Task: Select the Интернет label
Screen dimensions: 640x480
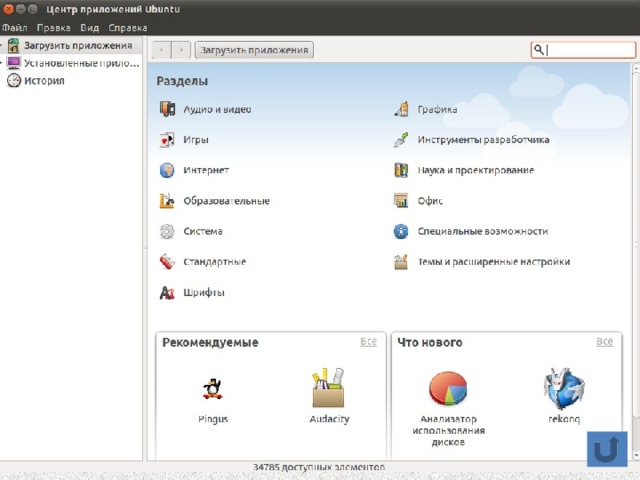Action: pos(206,170)
